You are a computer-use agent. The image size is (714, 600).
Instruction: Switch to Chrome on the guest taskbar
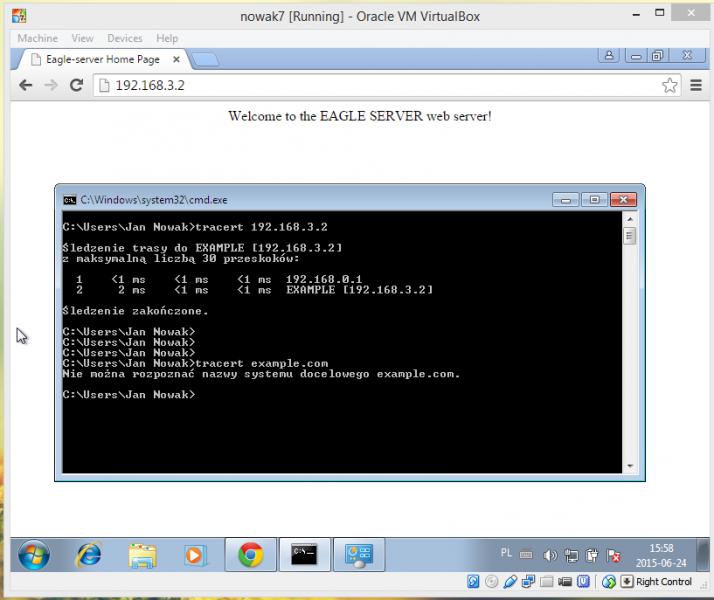(x=250, y=555)
